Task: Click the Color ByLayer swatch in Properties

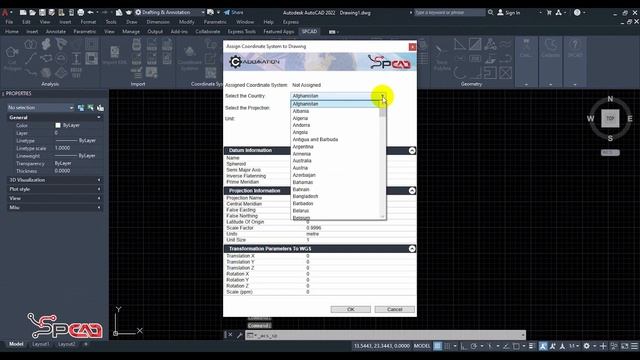Action: point(58,125)
